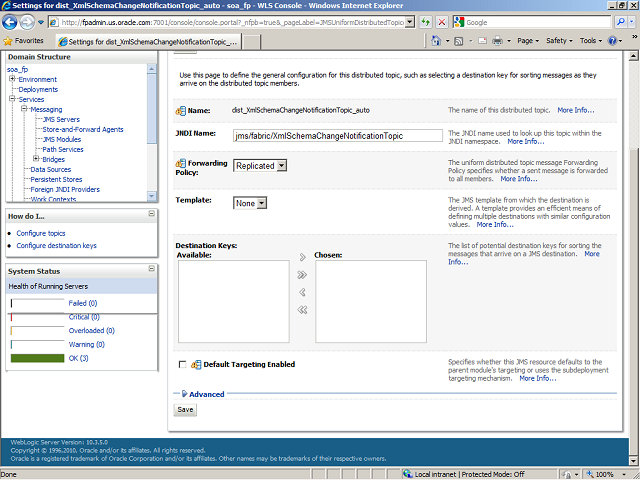640x480 pixels.
Task: Click the move-all-right double arrow icon
Action: pyautogui.click(x=302, y=257)
